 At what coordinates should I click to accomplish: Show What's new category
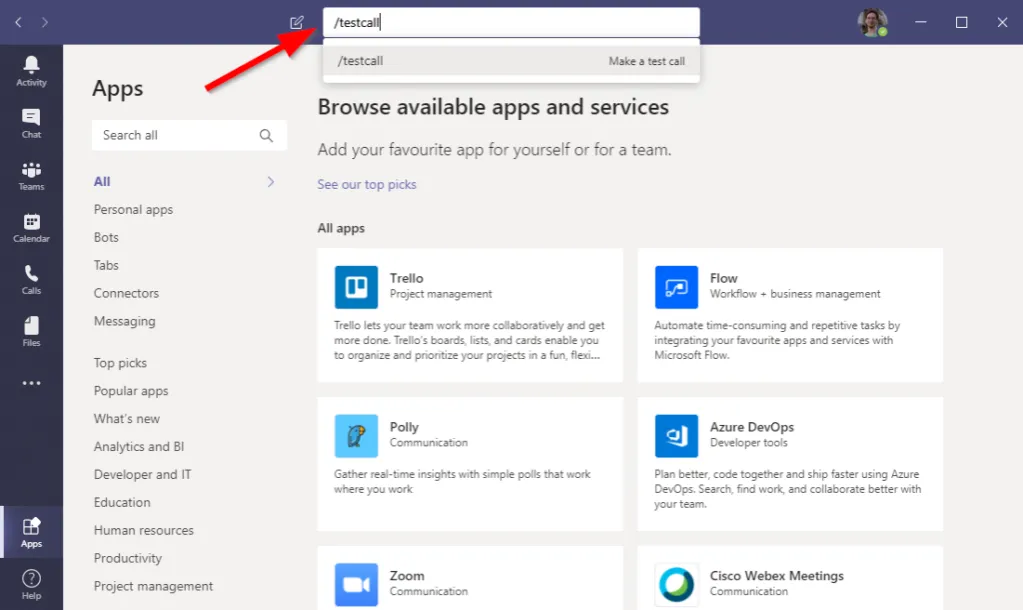click(127, 419)
